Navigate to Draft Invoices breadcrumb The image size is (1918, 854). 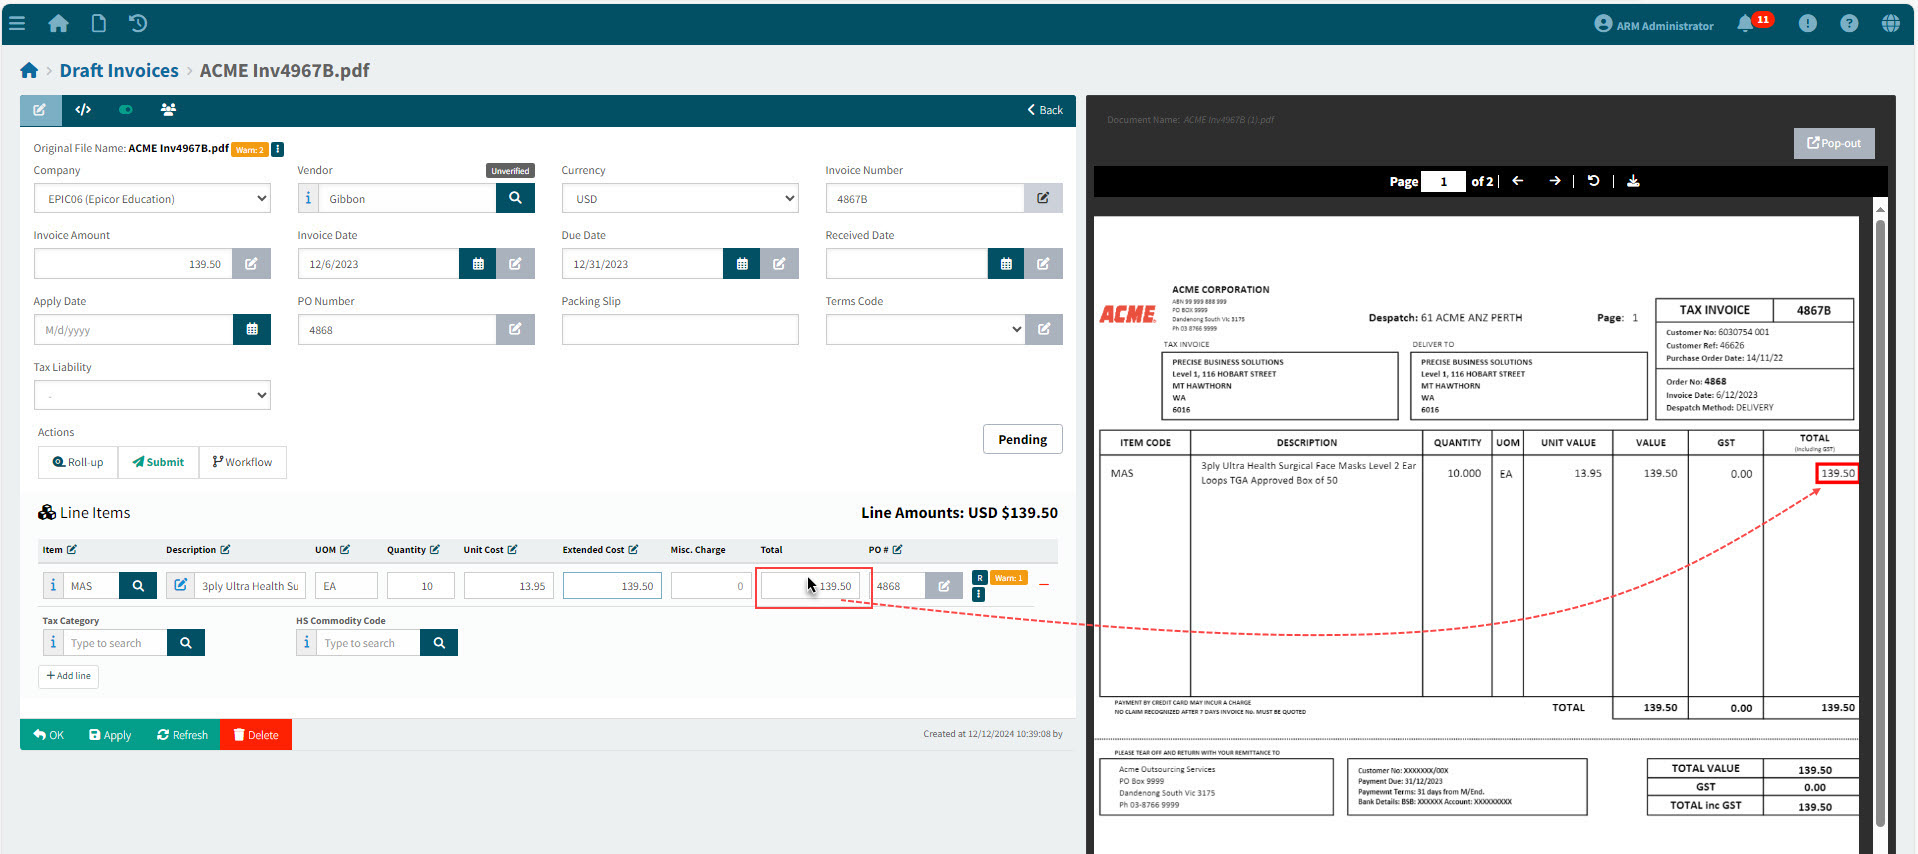coord(119,70)
